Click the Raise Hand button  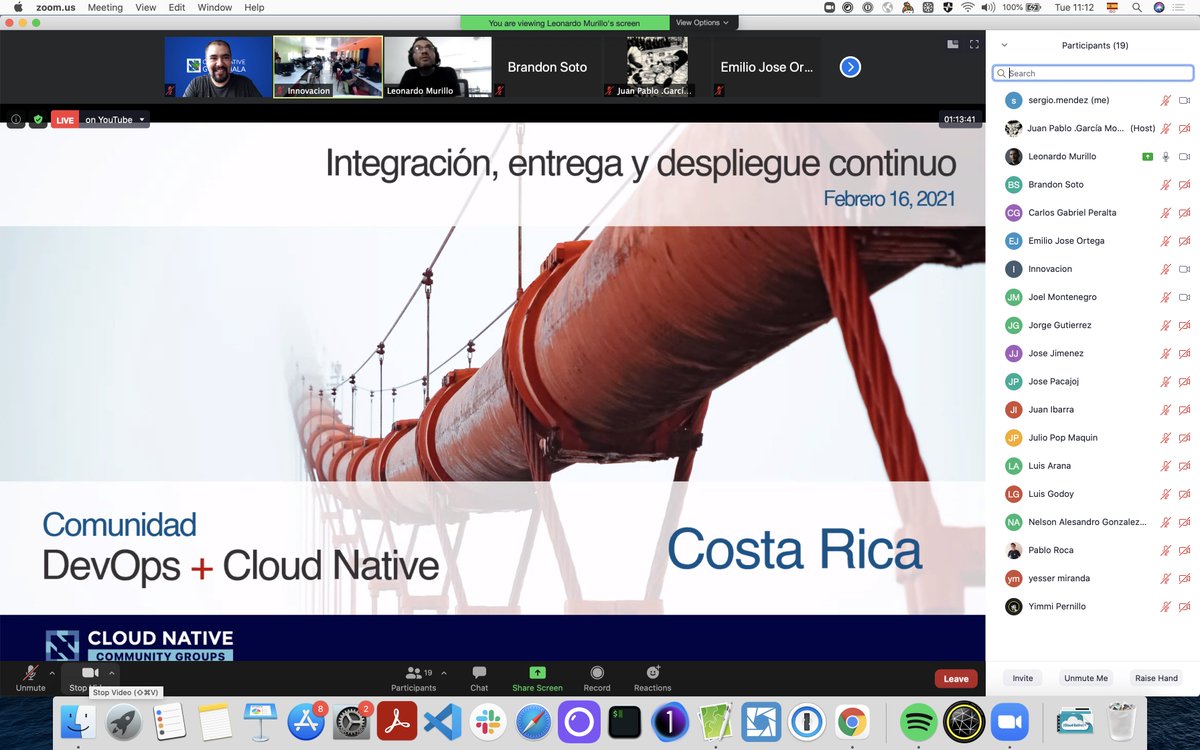click(x=1156, y=678)
